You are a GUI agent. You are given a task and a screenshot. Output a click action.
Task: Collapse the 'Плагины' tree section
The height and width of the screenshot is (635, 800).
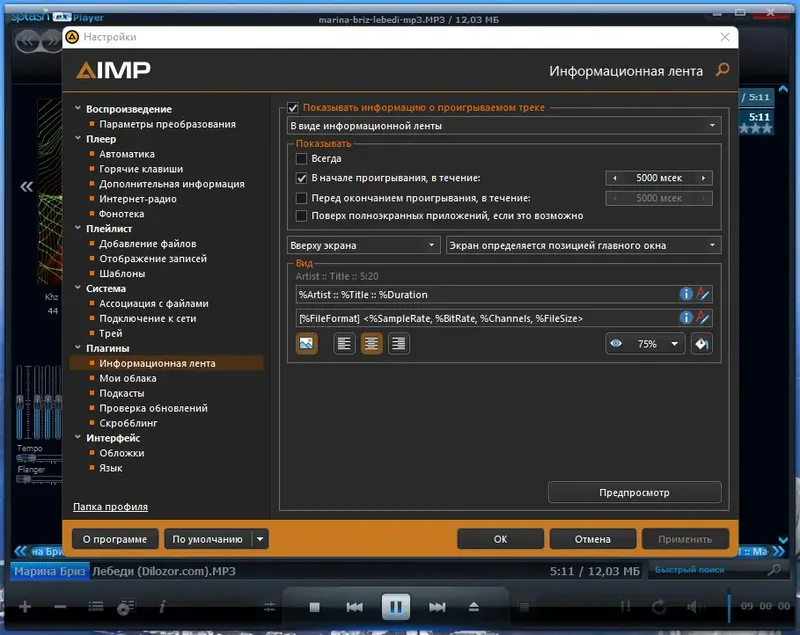(x=78, y=347)
